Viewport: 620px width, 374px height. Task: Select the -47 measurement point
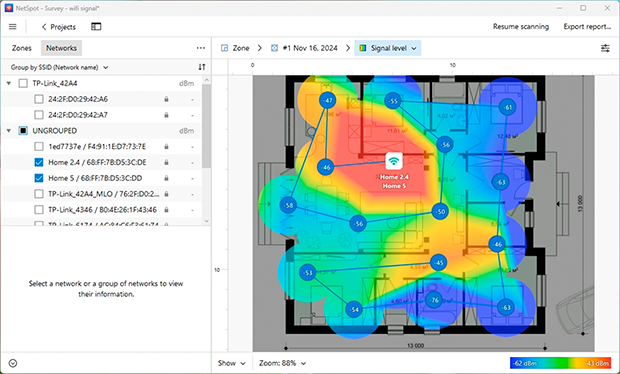327,100
